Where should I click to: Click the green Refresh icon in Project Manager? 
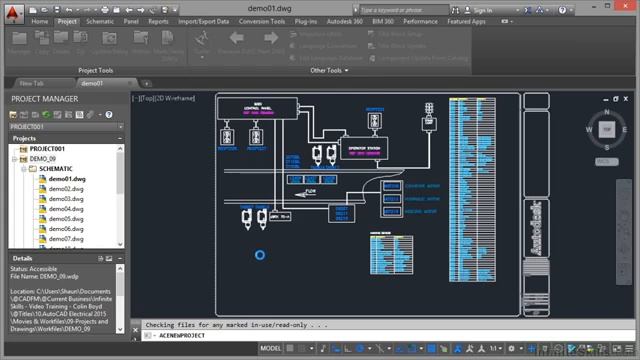coord(46,115)
